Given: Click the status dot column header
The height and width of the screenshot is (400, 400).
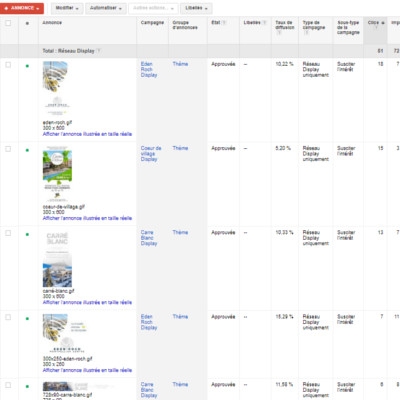Looking at the screenshot, I should click(27, 23).
